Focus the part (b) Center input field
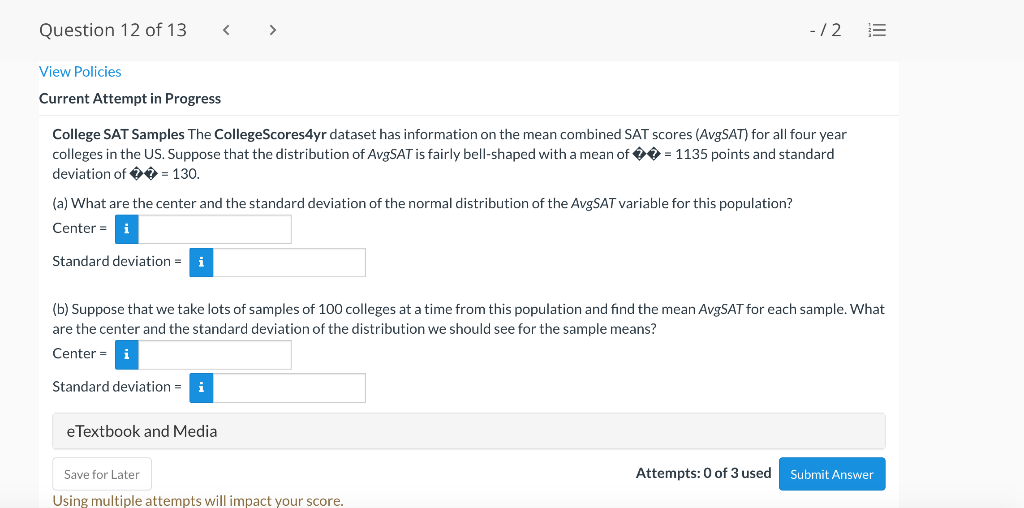Image resolution: width=1024 pixels, height=508 pixels. coord(215,354)
